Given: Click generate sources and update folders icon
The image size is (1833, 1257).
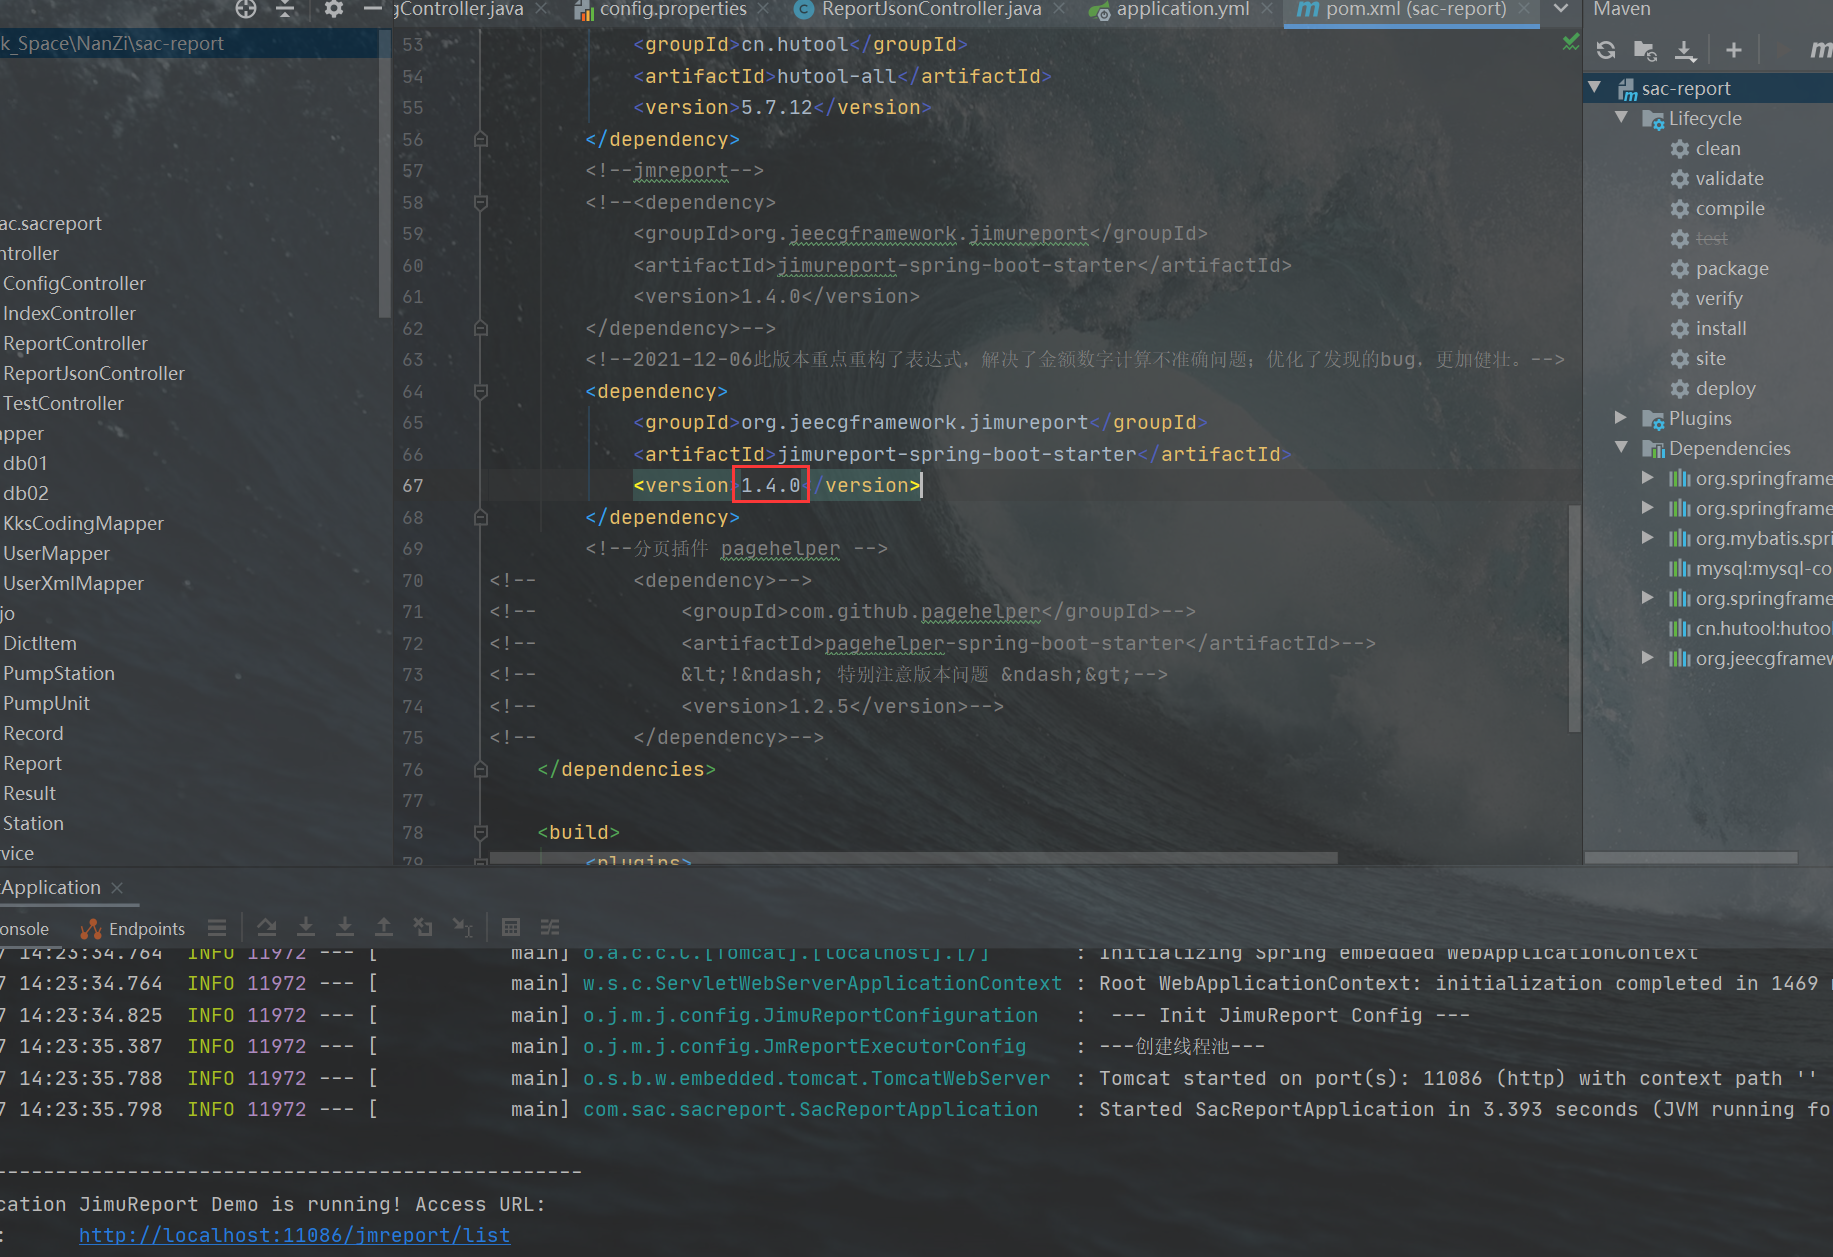Looking at the screenshot, I should [1645, 50].
